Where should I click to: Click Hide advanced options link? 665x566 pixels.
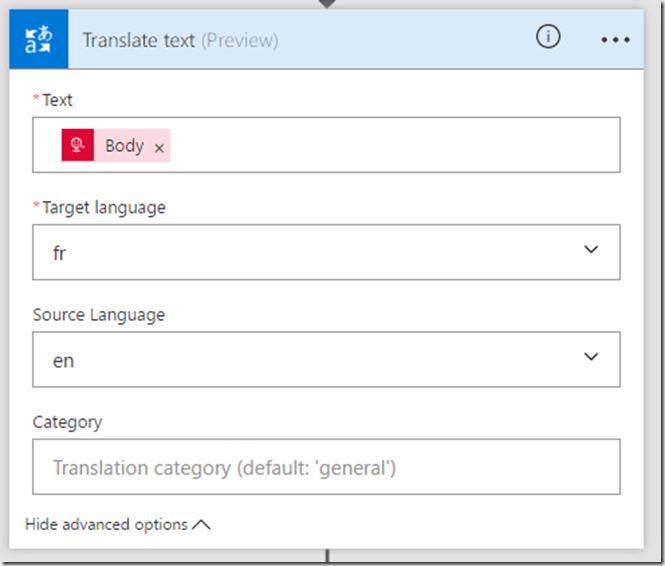click(x=106, y=524)
